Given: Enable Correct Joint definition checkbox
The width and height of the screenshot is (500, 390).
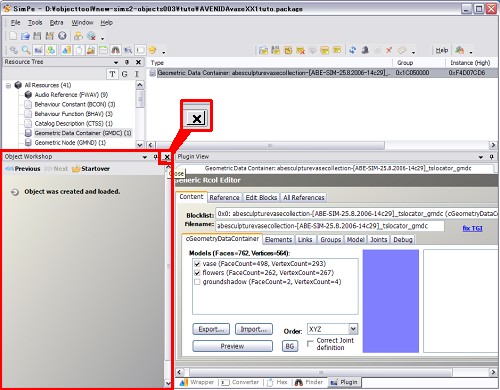Looking at the screenshot, I should (x=310, y=343).
